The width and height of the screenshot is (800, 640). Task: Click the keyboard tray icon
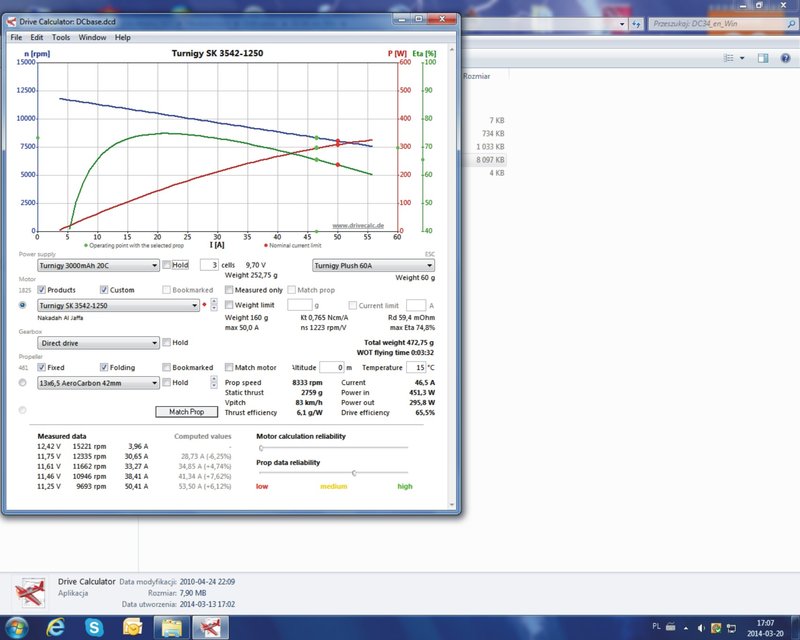coord(671,627)
